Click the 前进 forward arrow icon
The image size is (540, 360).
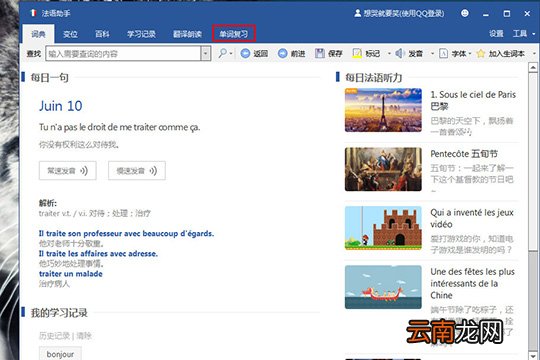pos(282,53)
